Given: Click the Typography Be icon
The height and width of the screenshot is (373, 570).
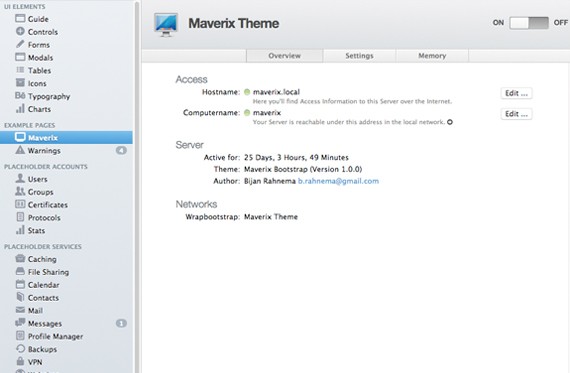Looking at the screenshot, I should click(x=20, y=96).
